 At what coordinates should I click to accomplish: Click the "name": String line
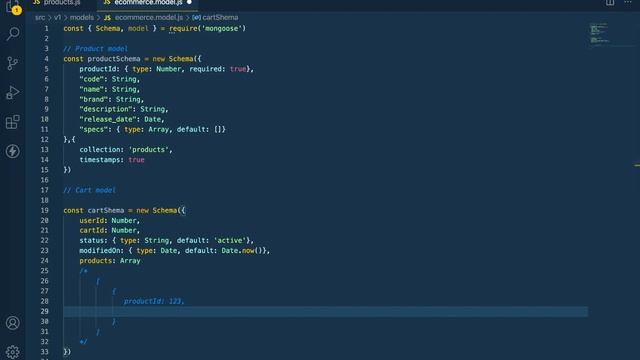coord(109,89)
